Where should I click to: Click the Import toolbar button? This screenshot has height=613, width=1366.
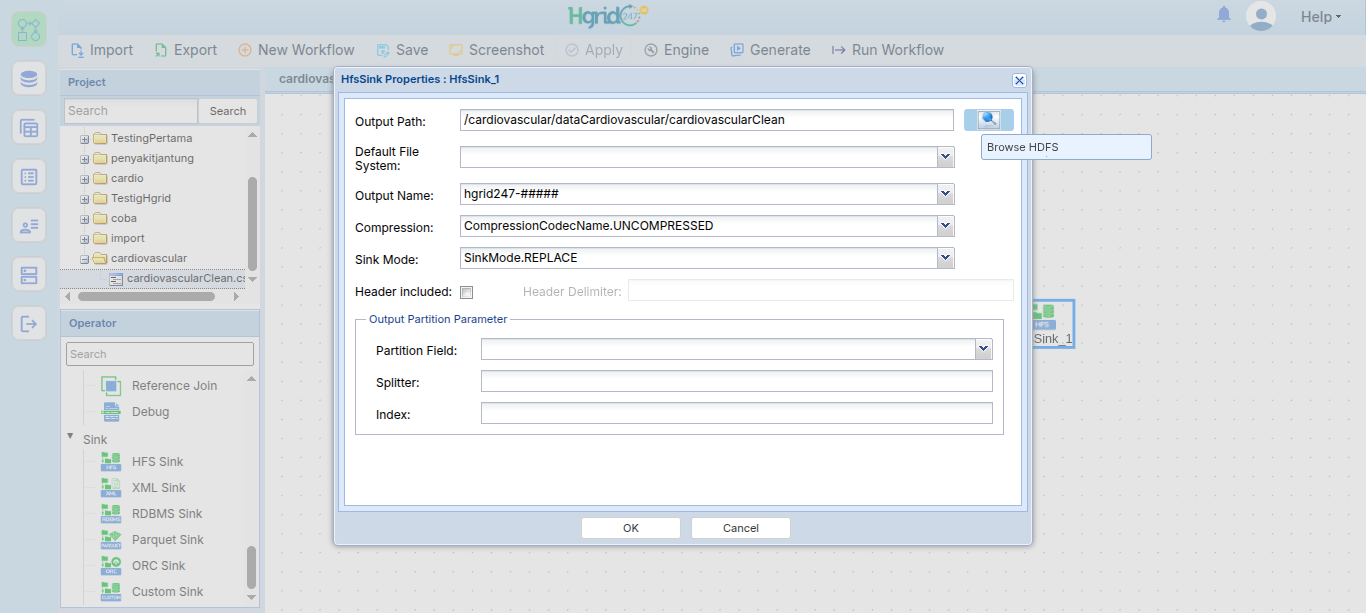pos(101,50)
